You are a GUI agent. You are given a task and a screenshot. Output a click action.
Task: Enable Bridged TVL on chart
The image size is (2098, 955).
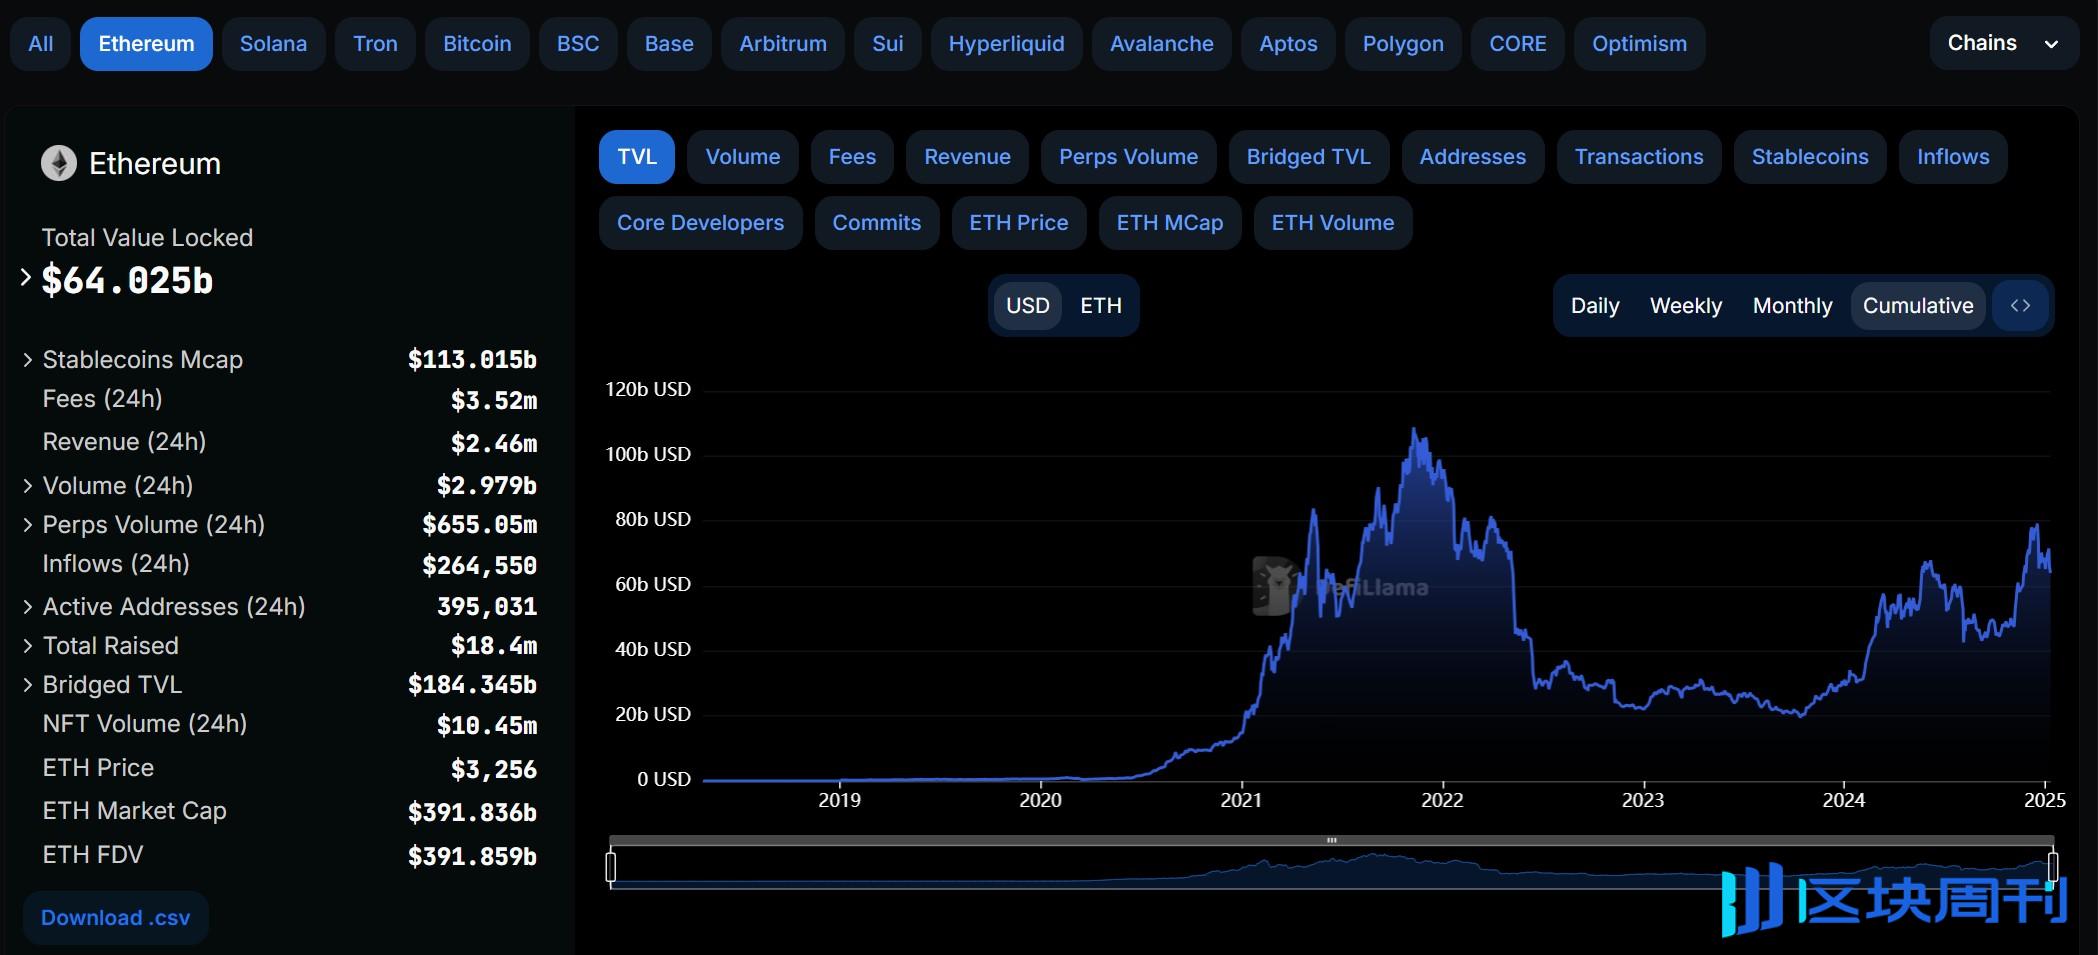(1309, 157)
